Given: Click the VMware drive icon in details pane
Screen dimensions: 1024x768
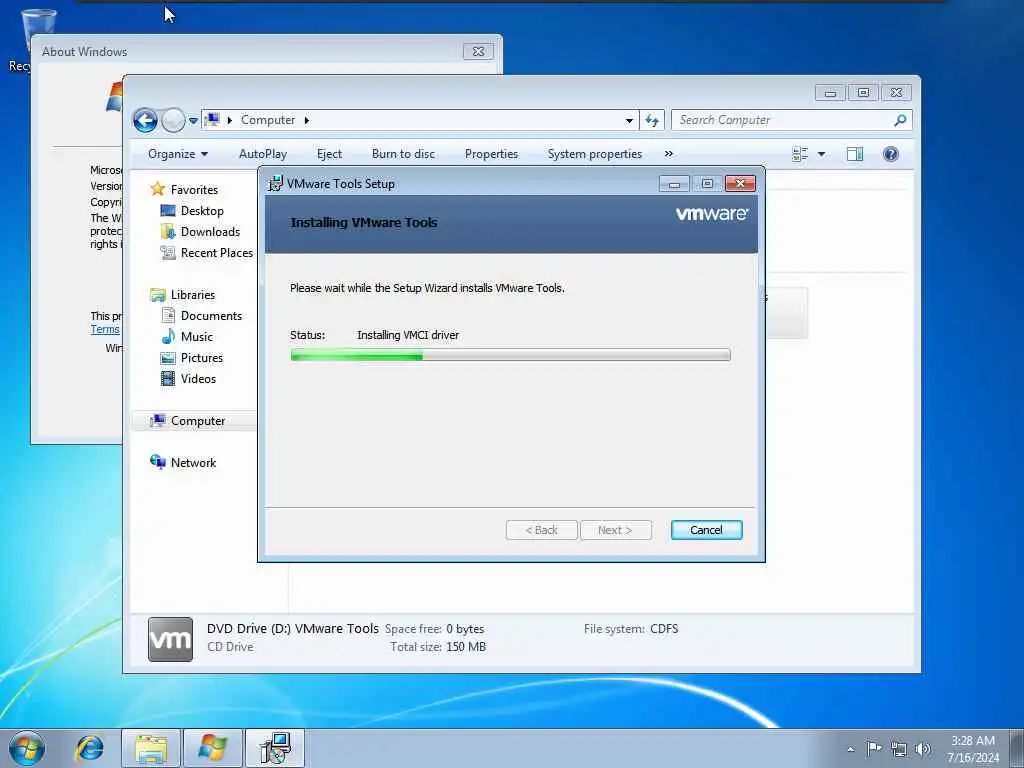Looking at the screenshot, I should point(170,639).
